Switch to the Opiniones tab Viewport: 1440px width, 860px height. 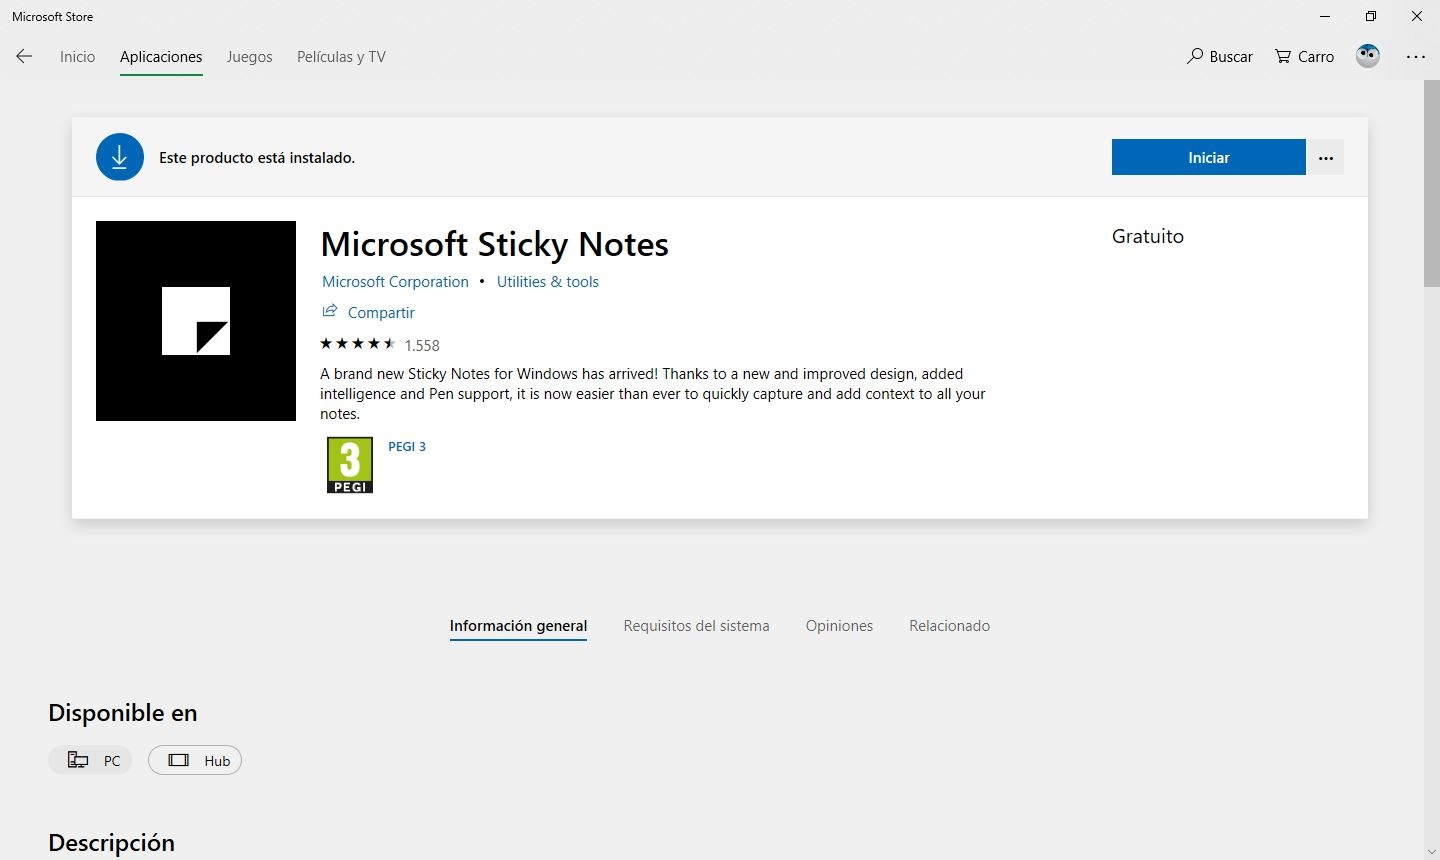click(x=839, y=626)
